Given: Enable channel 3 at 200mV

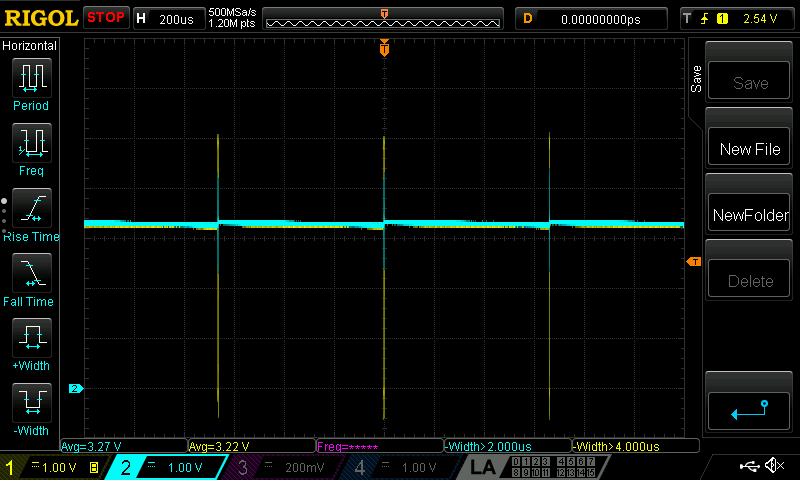Looking at the screenshot, I should pos(283,467).
